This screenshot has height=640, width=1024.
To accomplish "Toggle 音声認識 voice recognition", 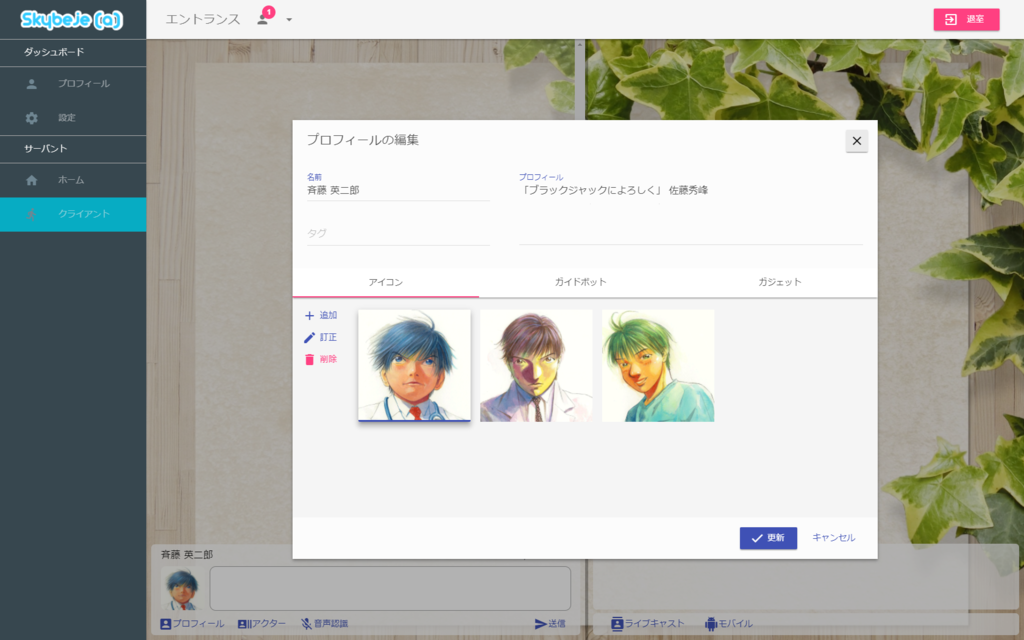I will [x=324, y=624].
